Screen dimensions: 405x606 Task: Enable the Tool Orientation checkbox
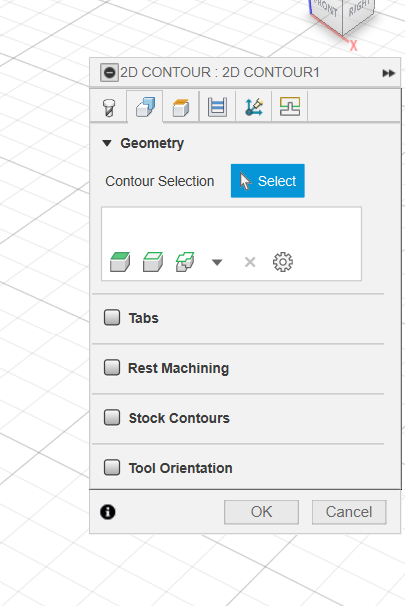coord(112,467)
